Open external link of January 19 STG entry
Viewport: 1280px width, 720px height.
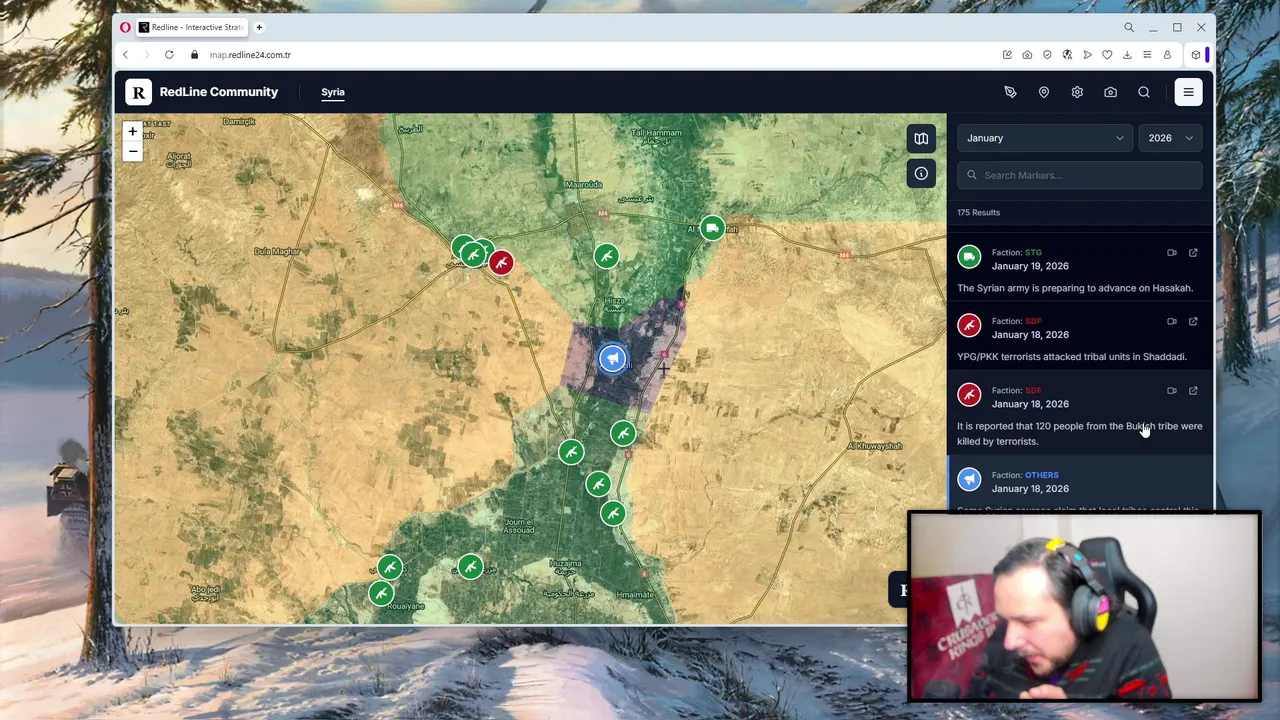[x=1193, y=253]
